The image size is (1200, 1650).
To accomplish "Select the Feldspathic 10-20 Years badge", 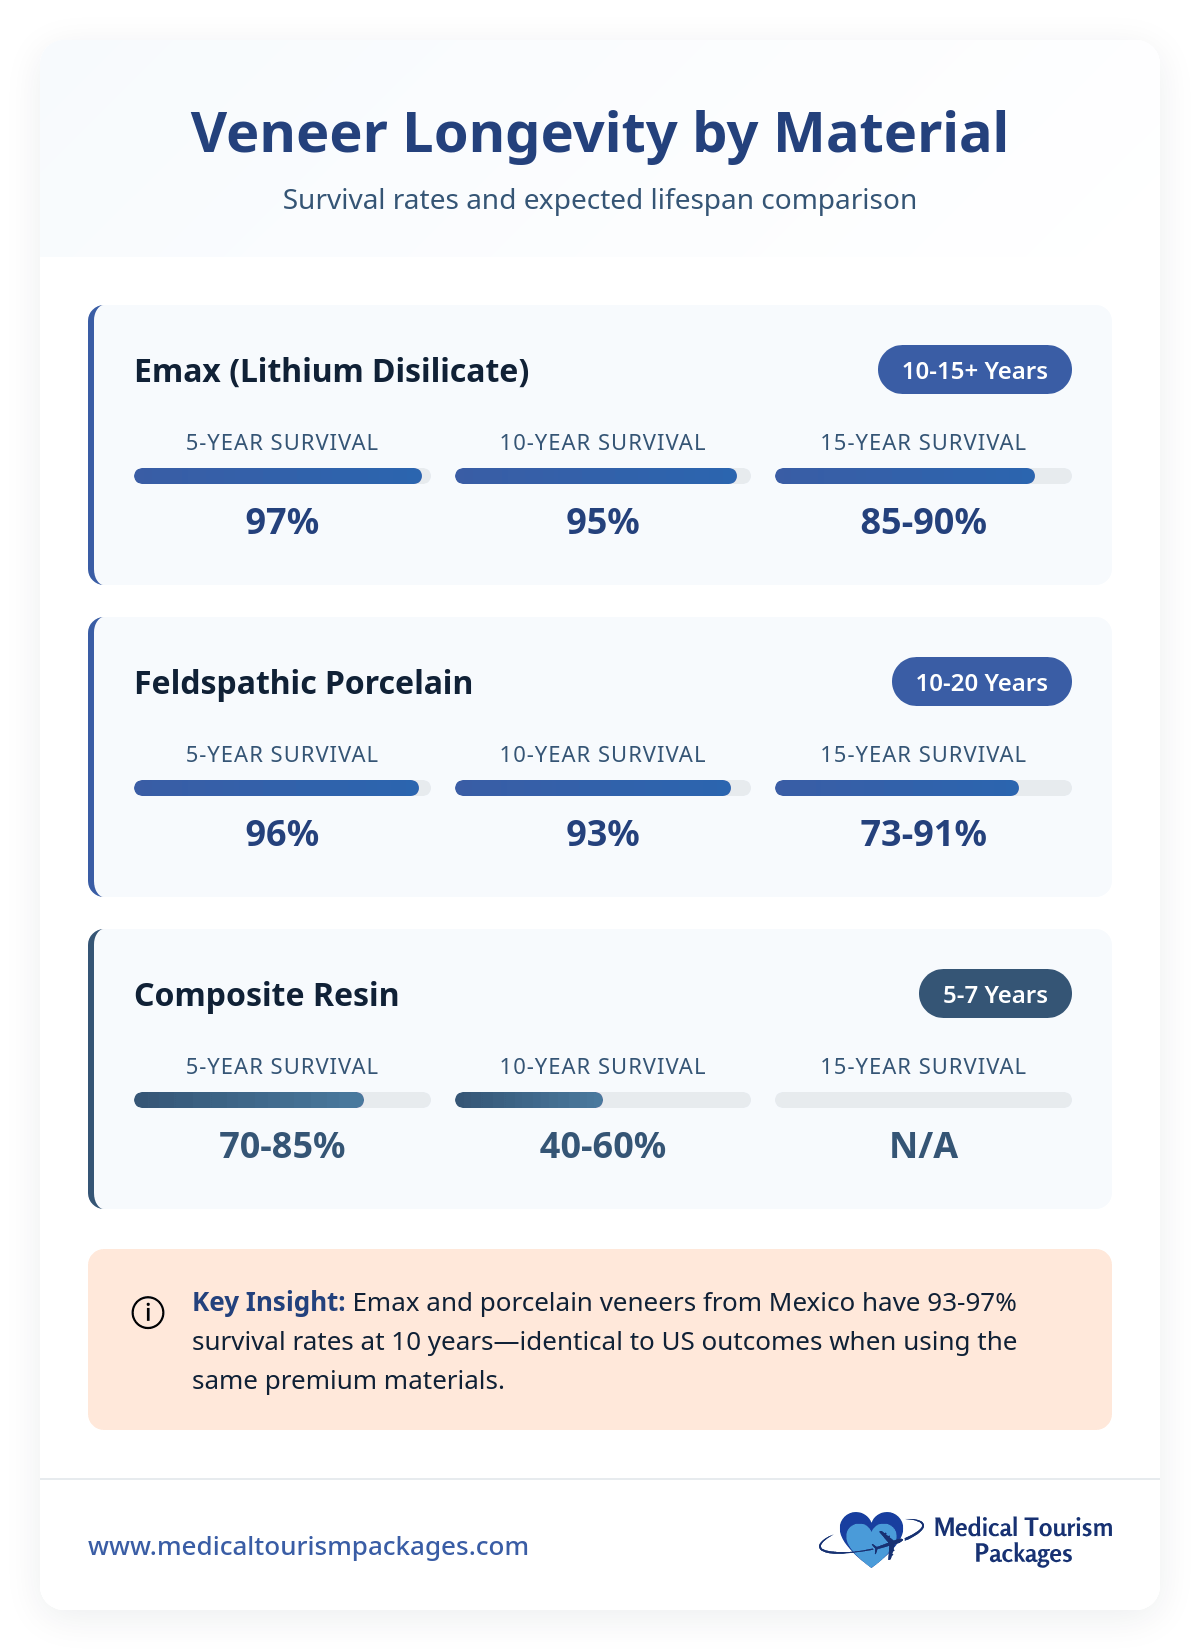I will coord(981,682).
